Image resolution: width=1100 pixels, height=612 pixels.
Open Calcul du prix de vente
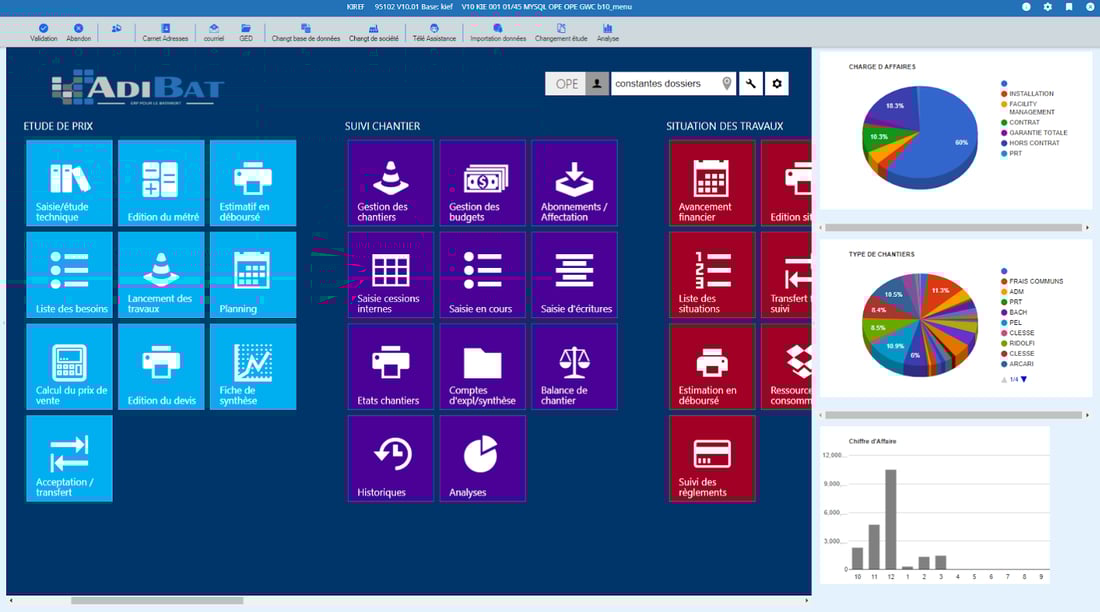coord(68,366)
